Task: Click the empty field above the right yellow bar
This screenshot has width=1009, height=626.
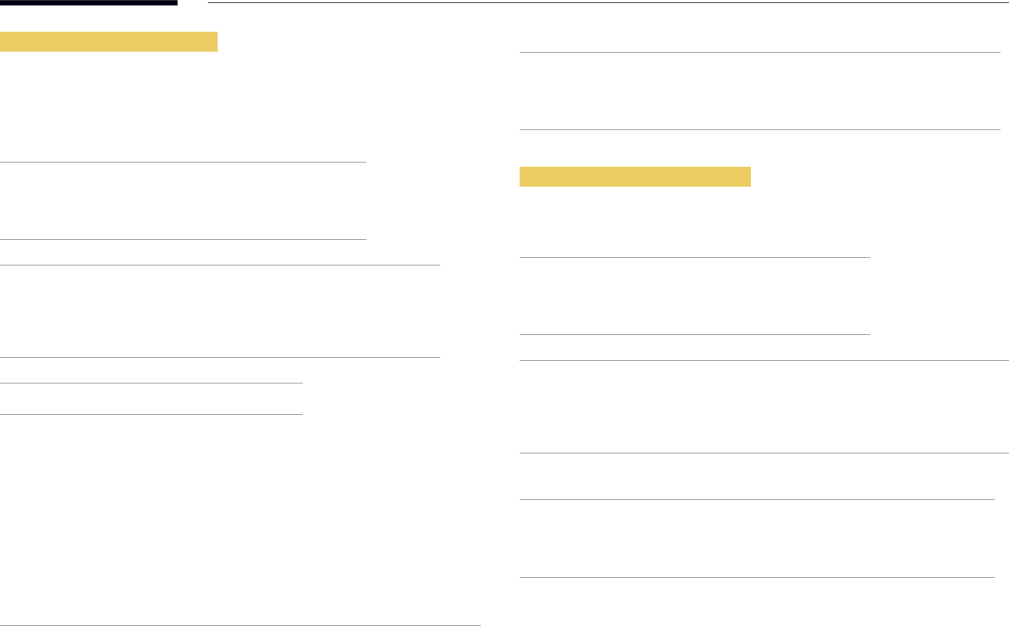Action: pos(760,91)
